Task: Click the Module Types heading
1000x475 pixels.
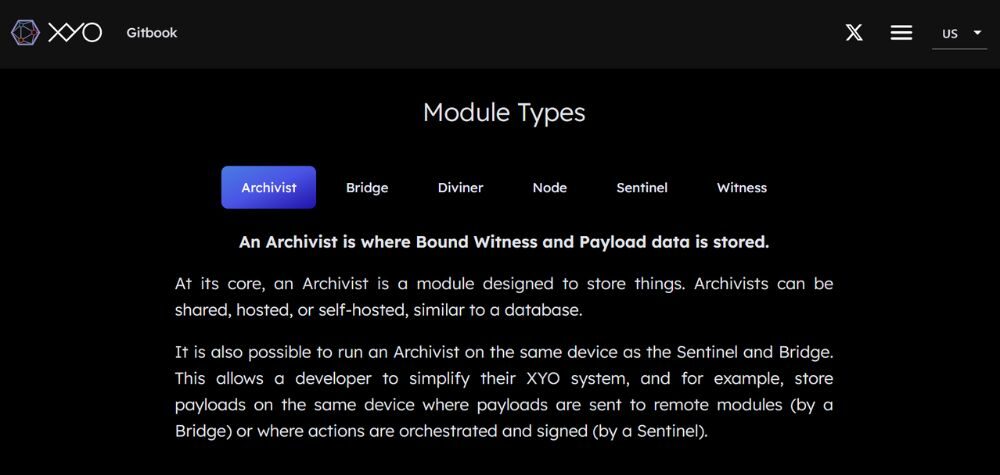Action: click(504, 112)
